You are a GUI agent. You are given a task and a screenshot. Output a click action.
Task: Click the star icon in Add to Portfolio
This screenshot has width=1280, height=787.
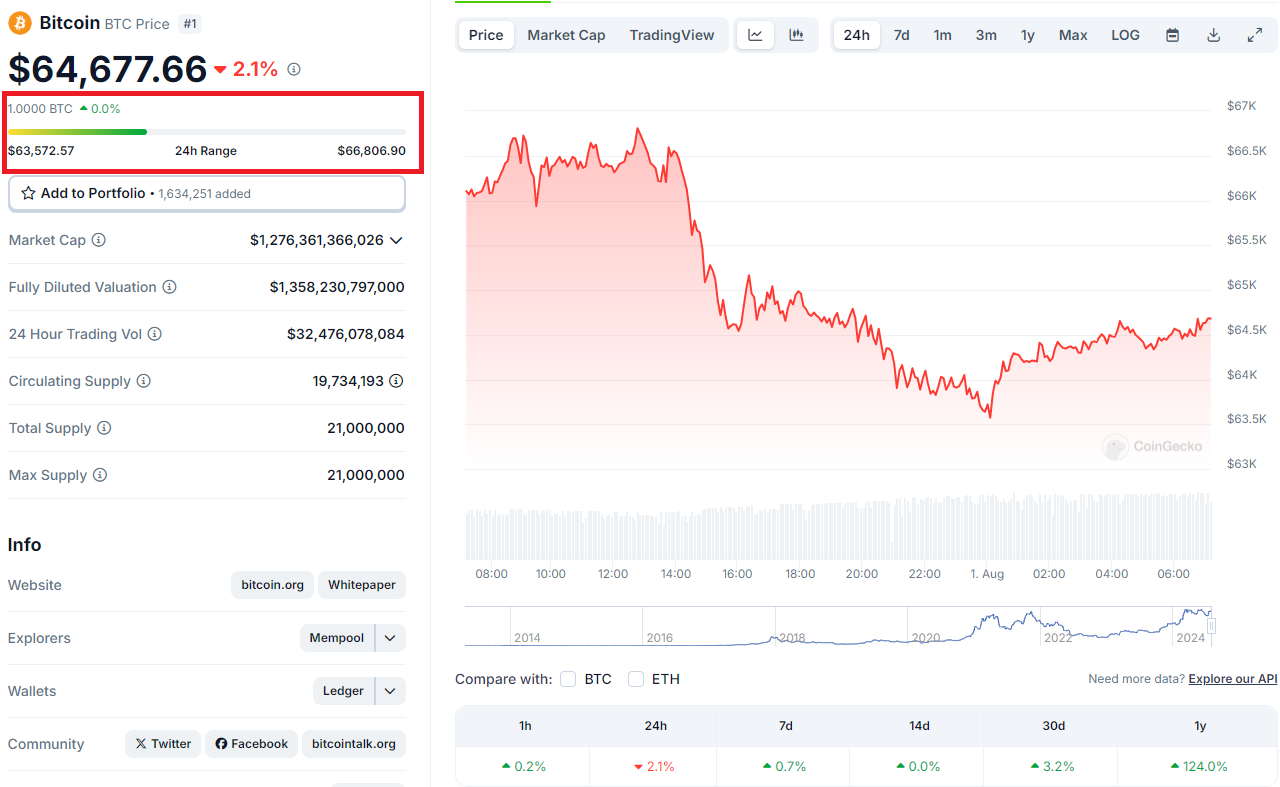(x=28, y=193)
